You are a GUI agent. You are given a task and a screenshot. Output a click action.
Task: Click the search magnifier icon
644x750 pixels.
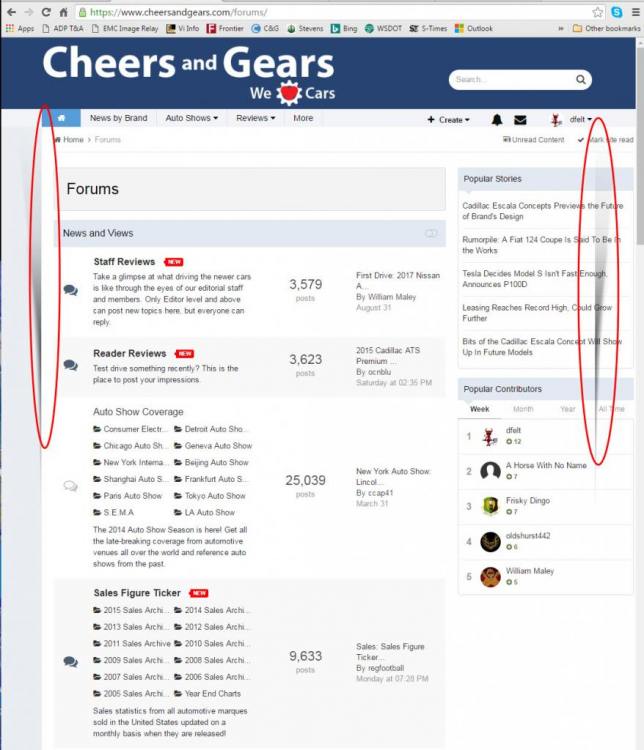point(580,79)
